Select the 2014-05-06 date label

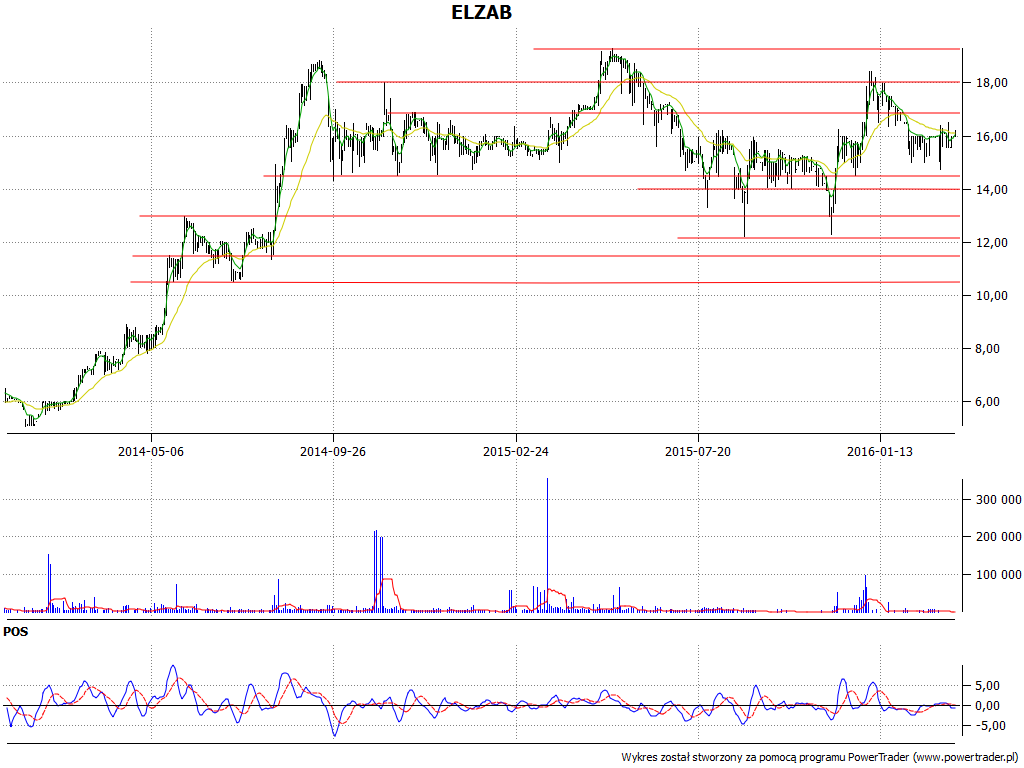click(x=151, y=451)
